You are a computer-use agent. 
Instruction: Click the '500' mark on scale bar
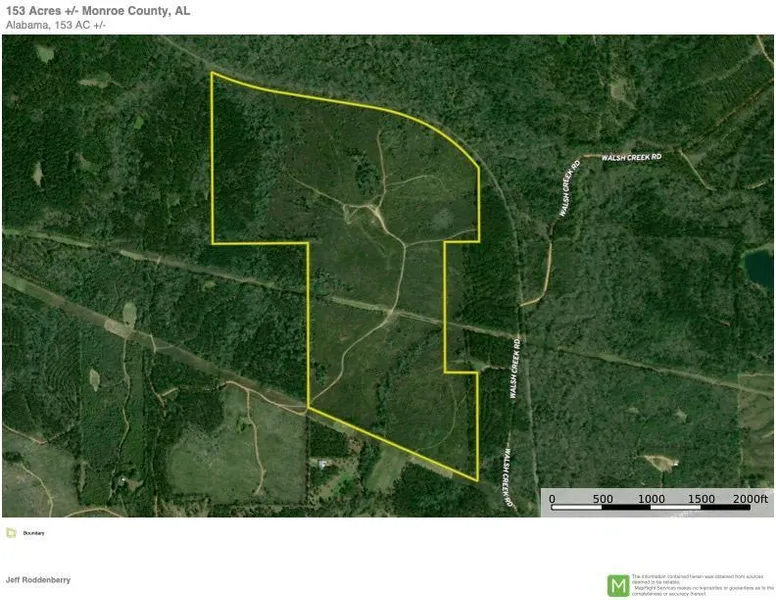tap(603, 498)
